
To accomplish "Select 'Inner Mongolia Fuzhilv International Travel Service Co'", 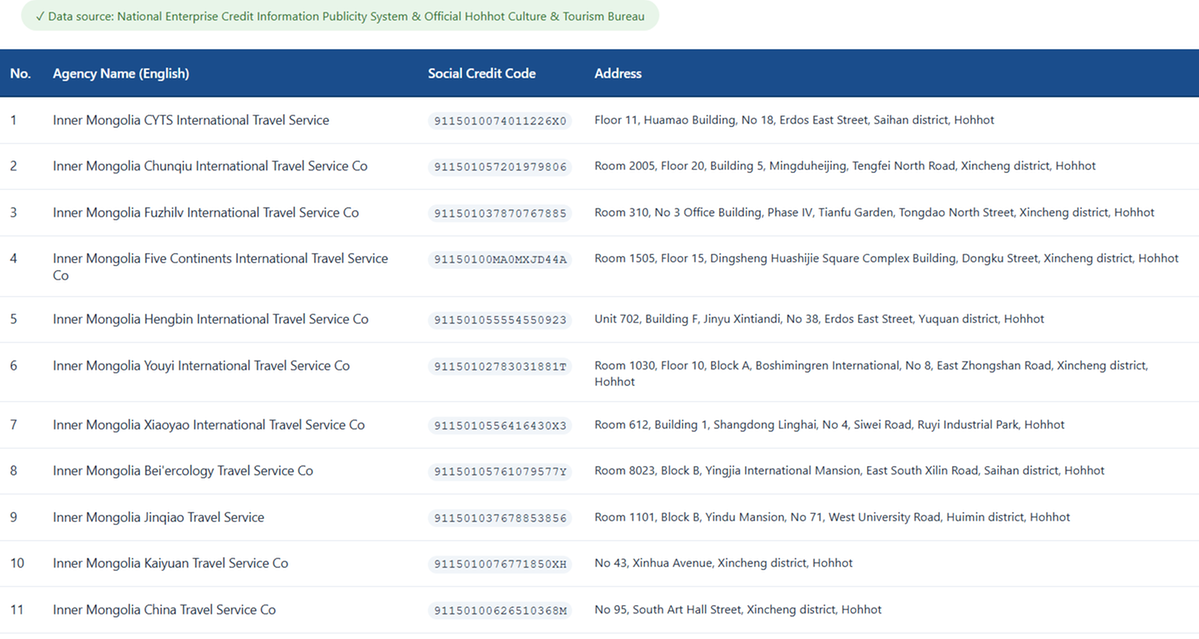I will (206, 212).
